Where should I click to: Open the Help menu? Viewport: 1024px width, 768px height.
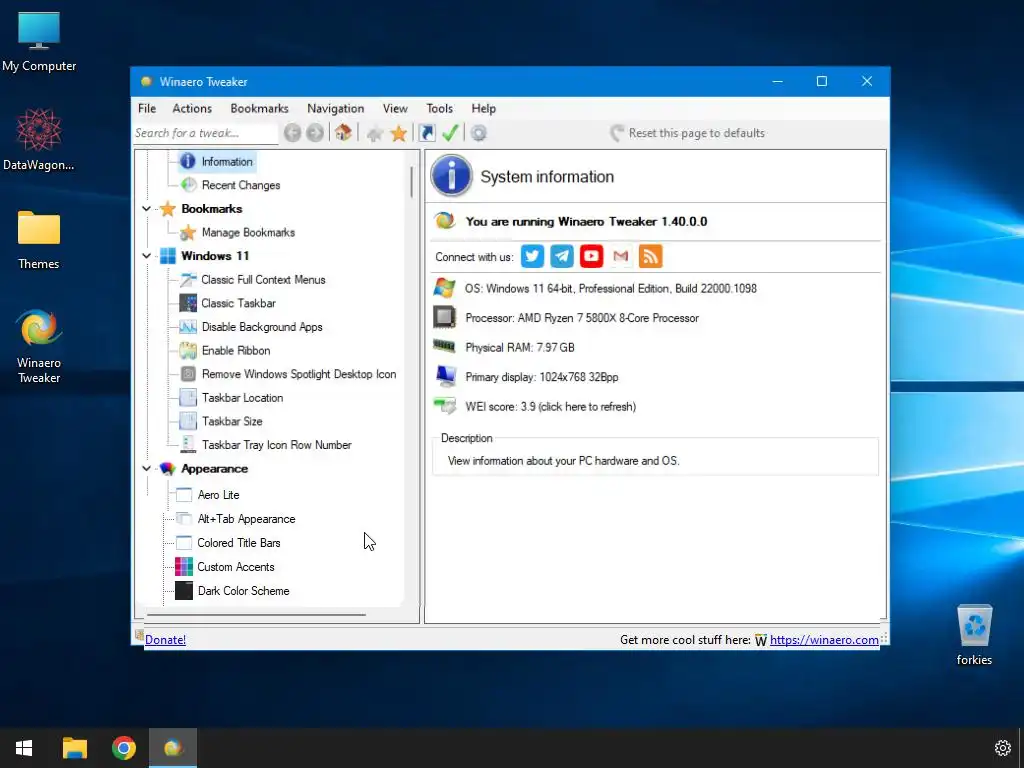(x=484, y=108)
